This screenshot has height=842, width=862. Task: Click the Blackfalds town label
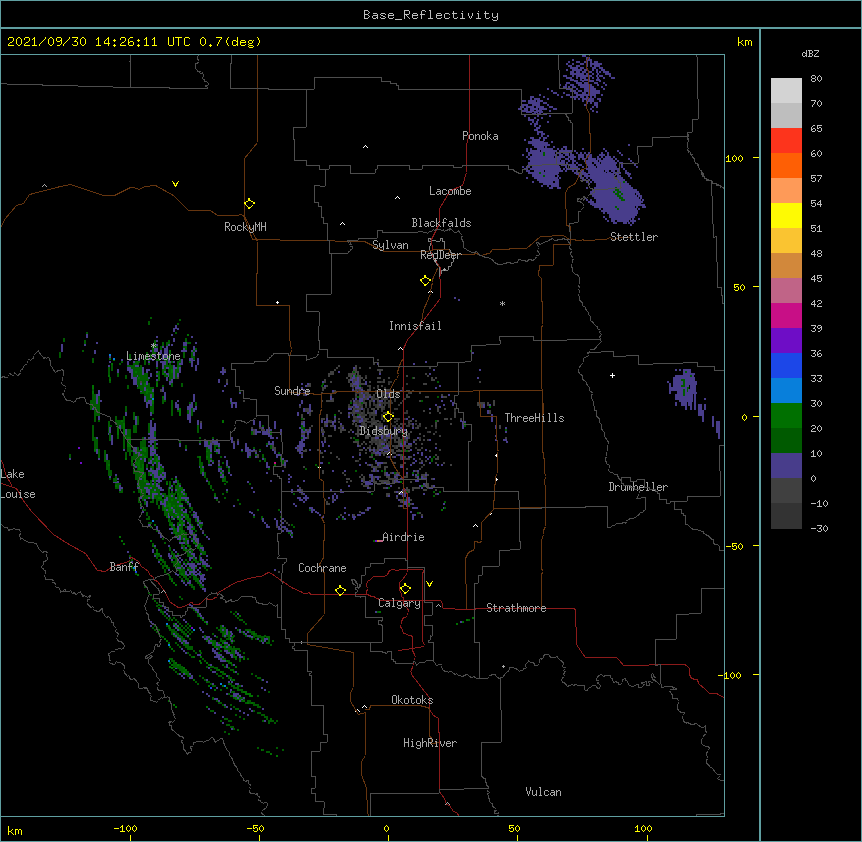(x=441, y=223)
